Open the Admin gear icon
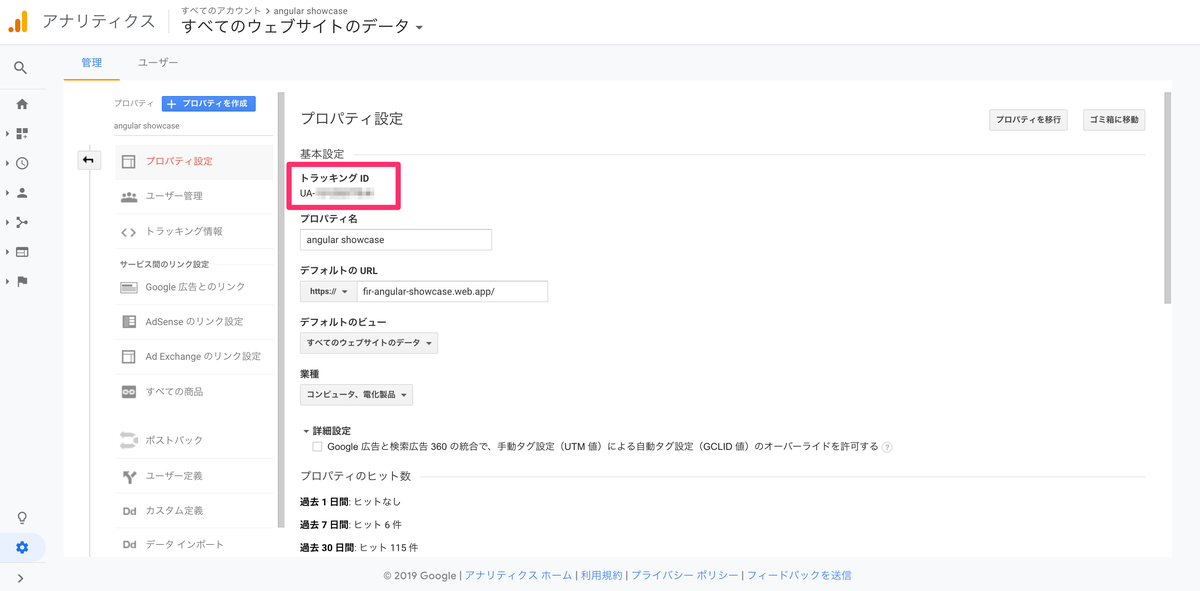 (21, 547)
